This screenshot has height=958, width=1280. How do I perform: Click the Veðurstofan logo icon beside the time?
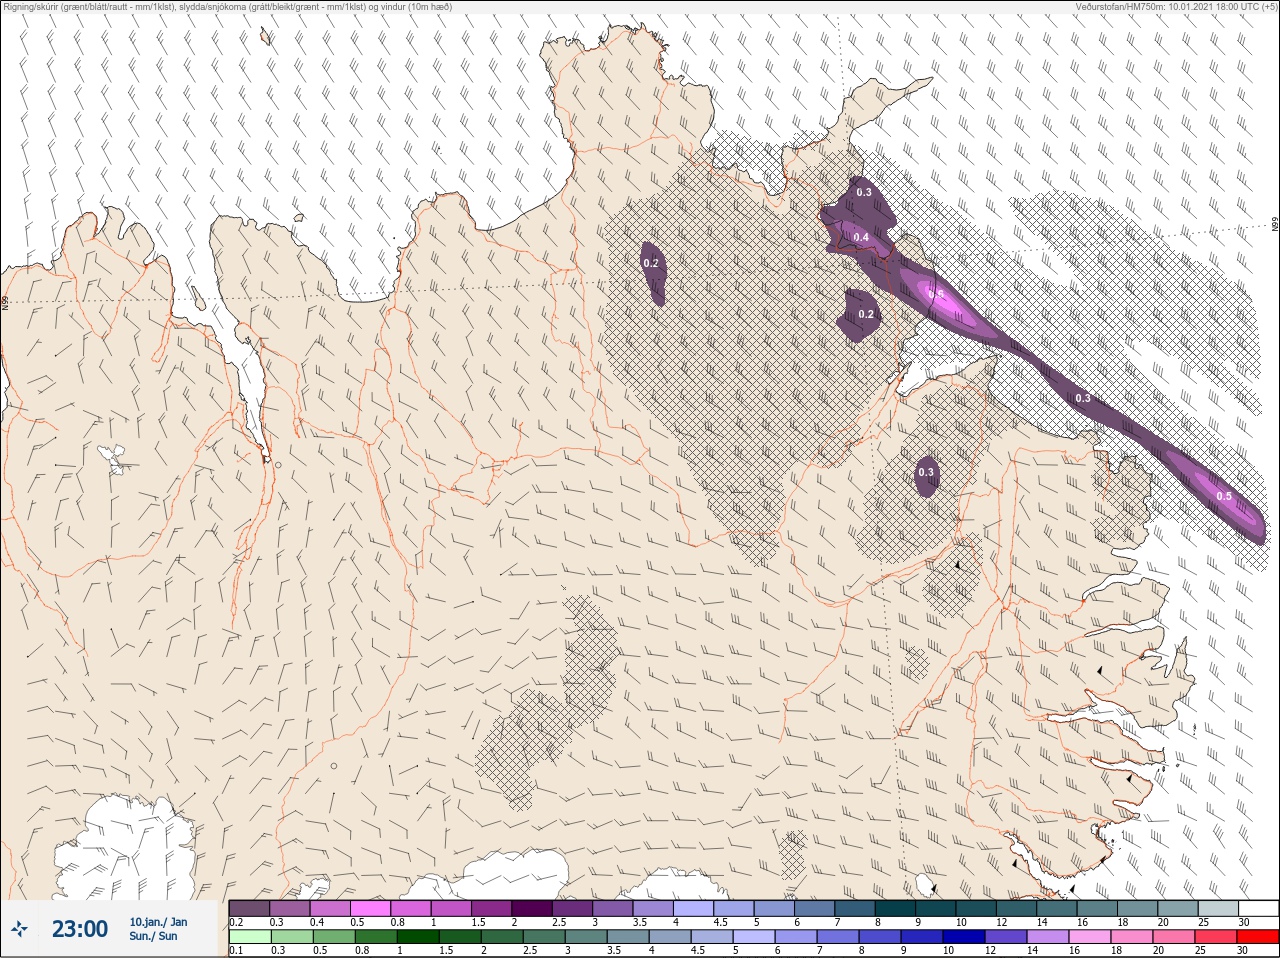coord(20,929)
